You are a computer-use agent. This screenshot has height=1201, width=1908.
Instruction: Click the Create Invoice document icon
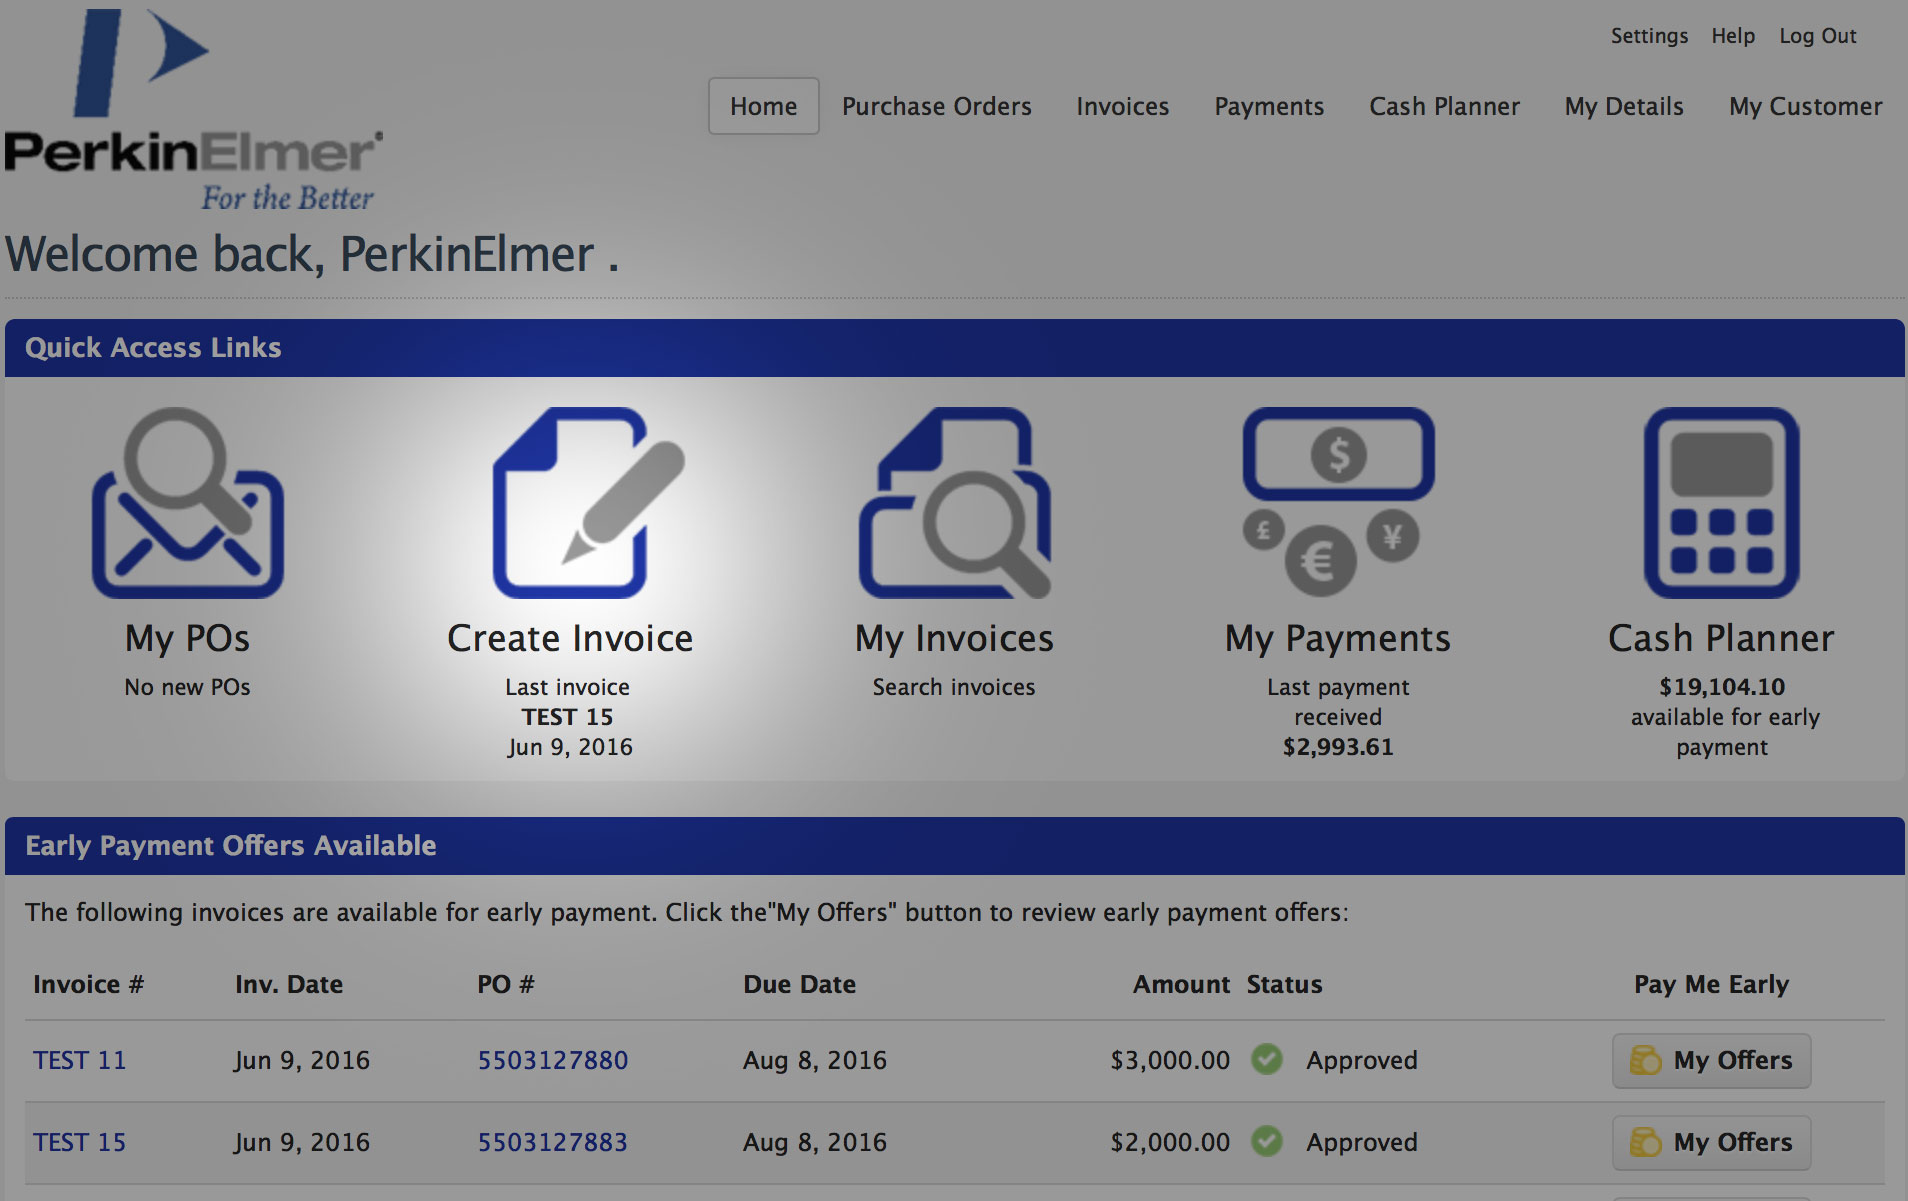(589, 502)
